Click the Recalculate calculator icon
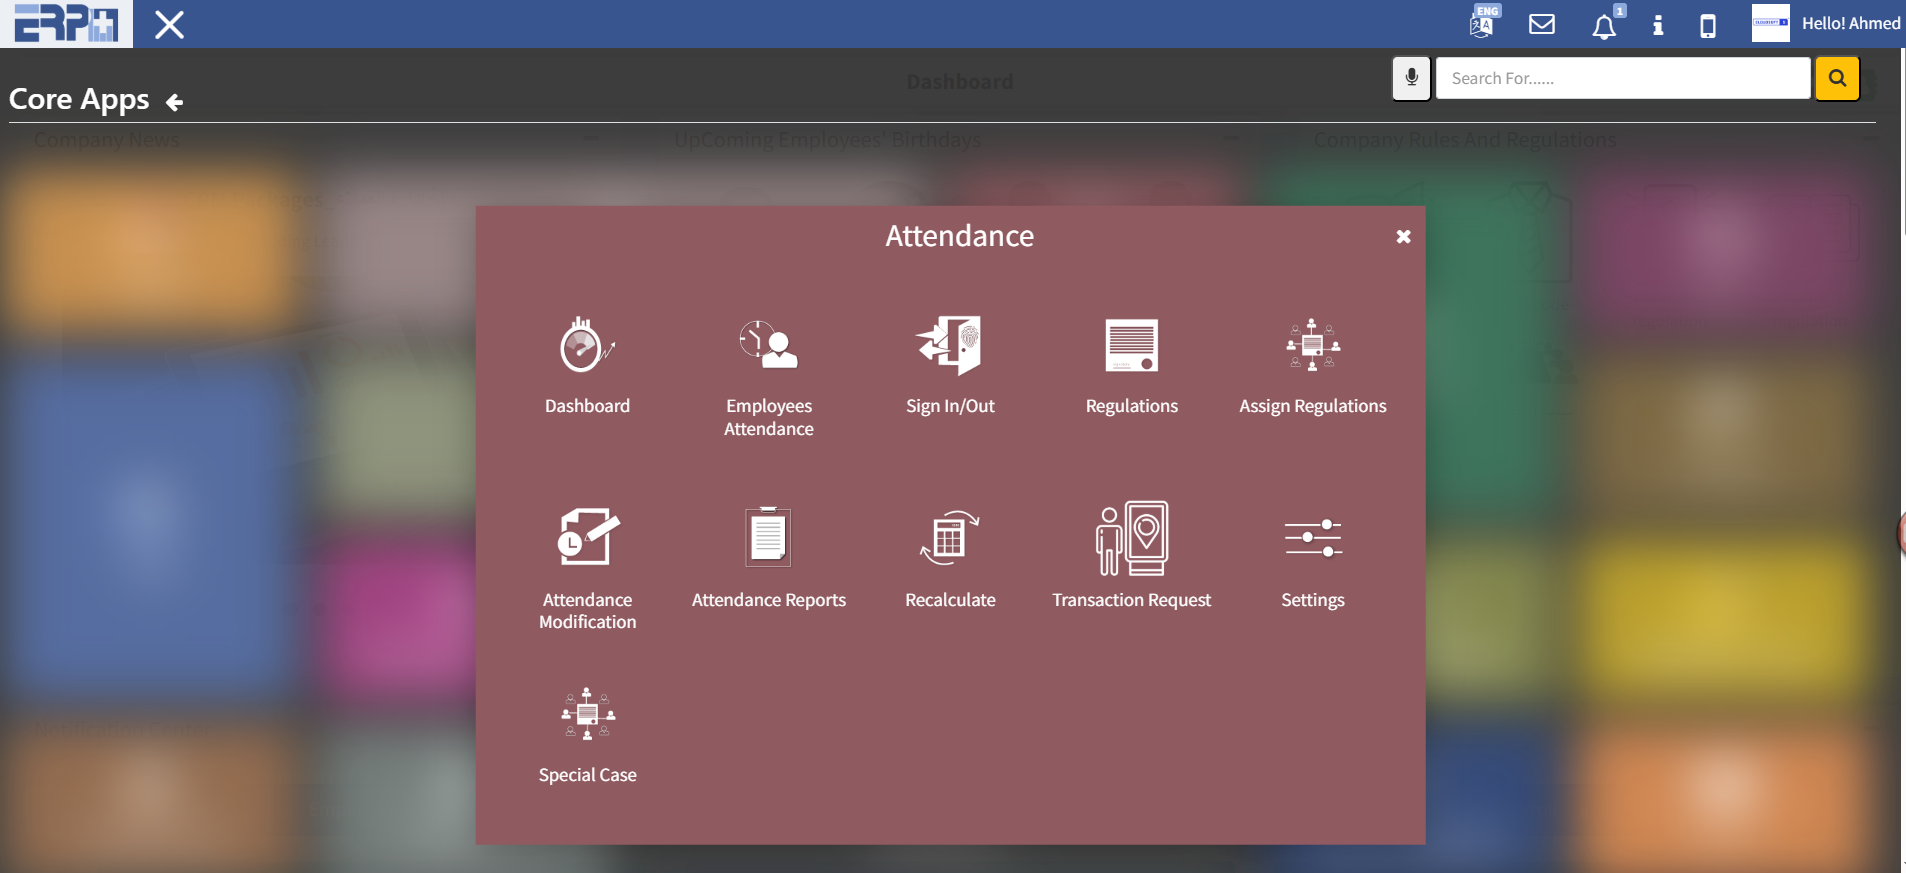Viewport: 1906px width, 873px height. point(950,538)
